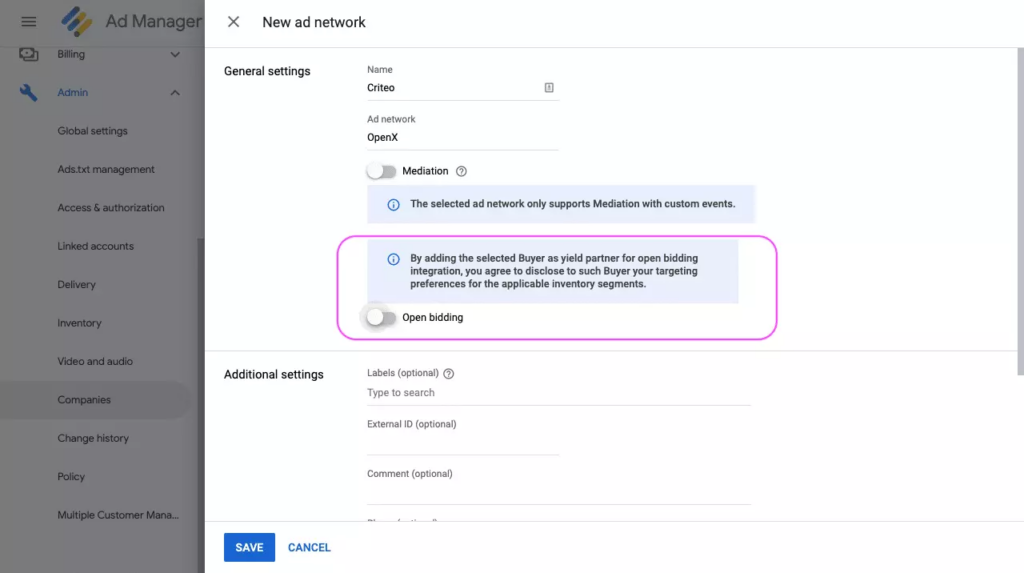Click the Additional settings heading
Viewport: 1024px width, 573px height.
274,374
